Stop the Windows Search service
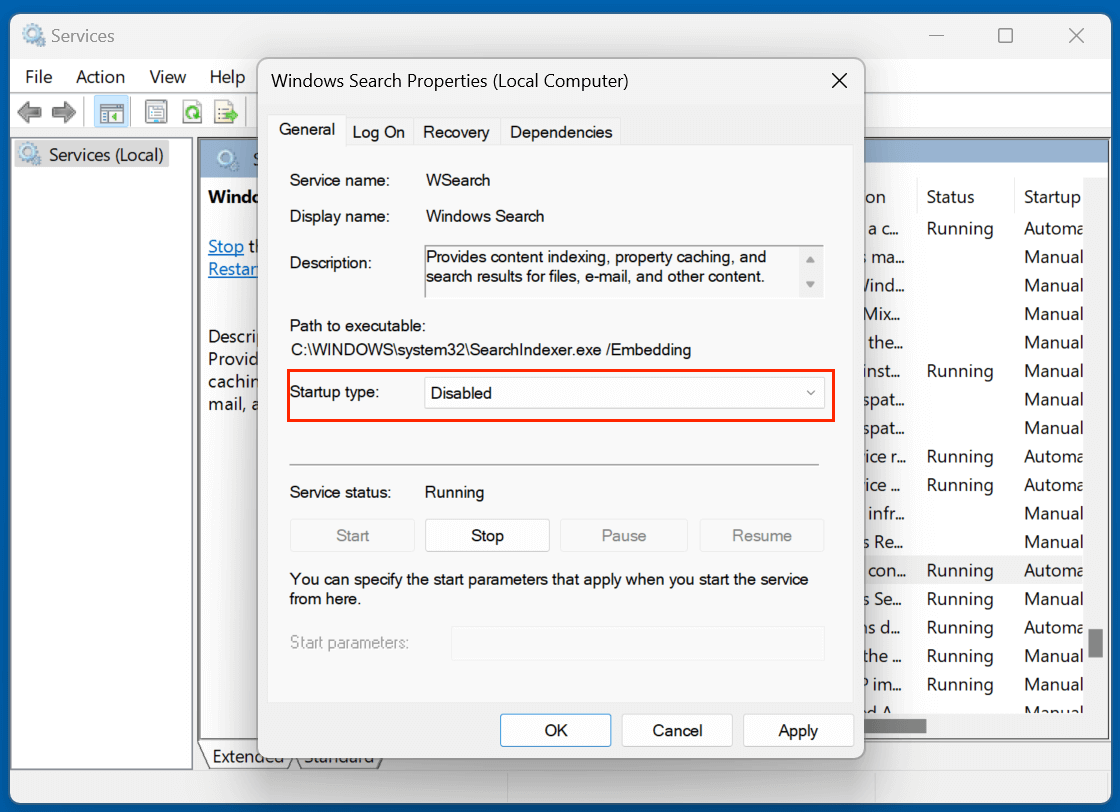This screenshot has height=812, width=1120. coord(487,535)
